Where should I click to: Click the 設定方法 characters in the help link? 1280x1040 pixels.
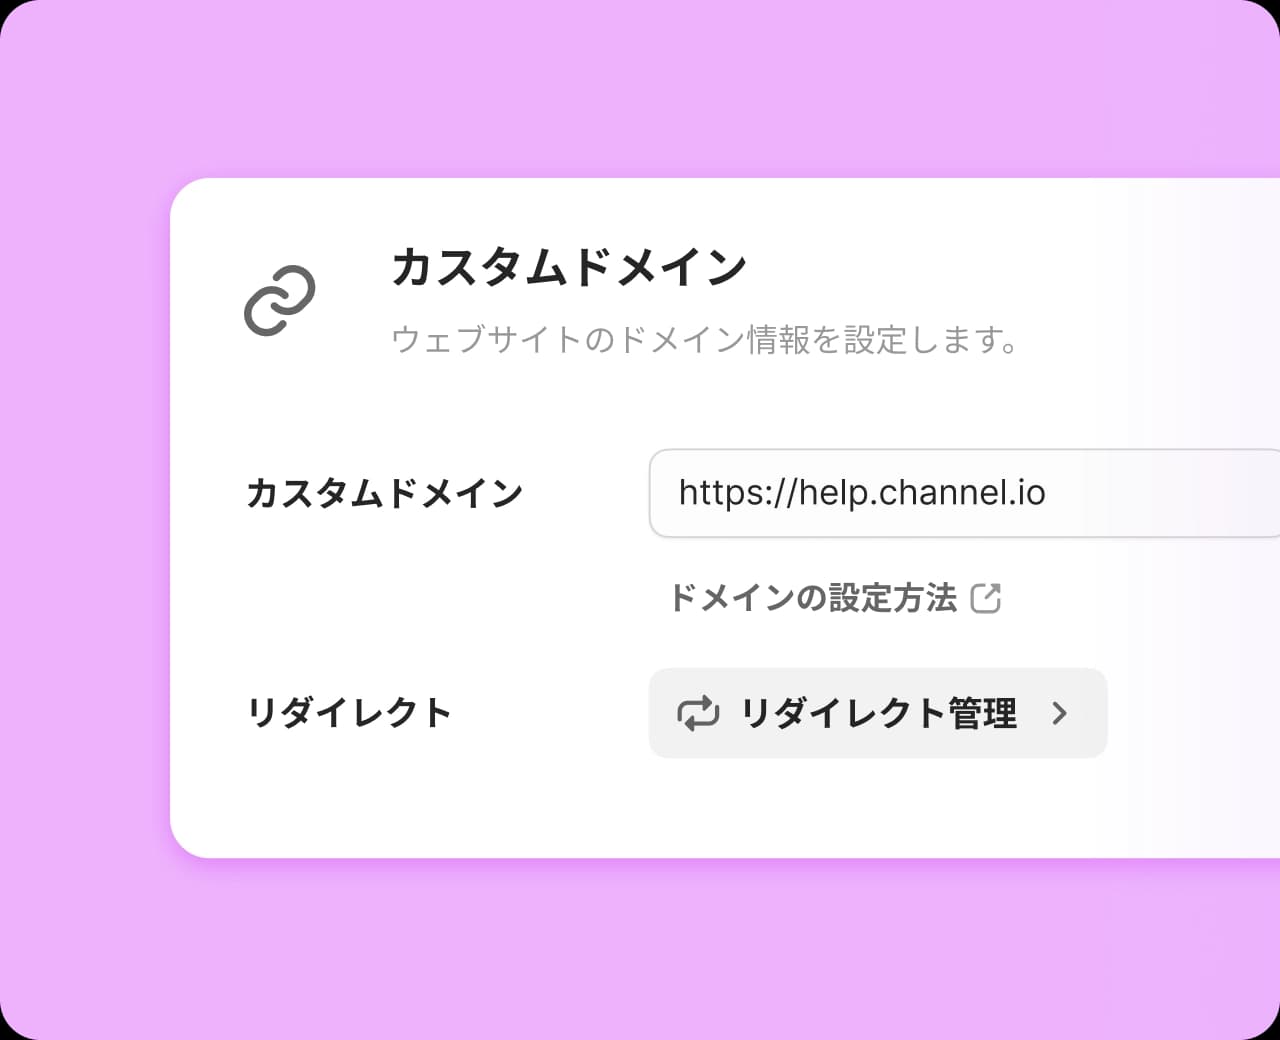[893, 598]
